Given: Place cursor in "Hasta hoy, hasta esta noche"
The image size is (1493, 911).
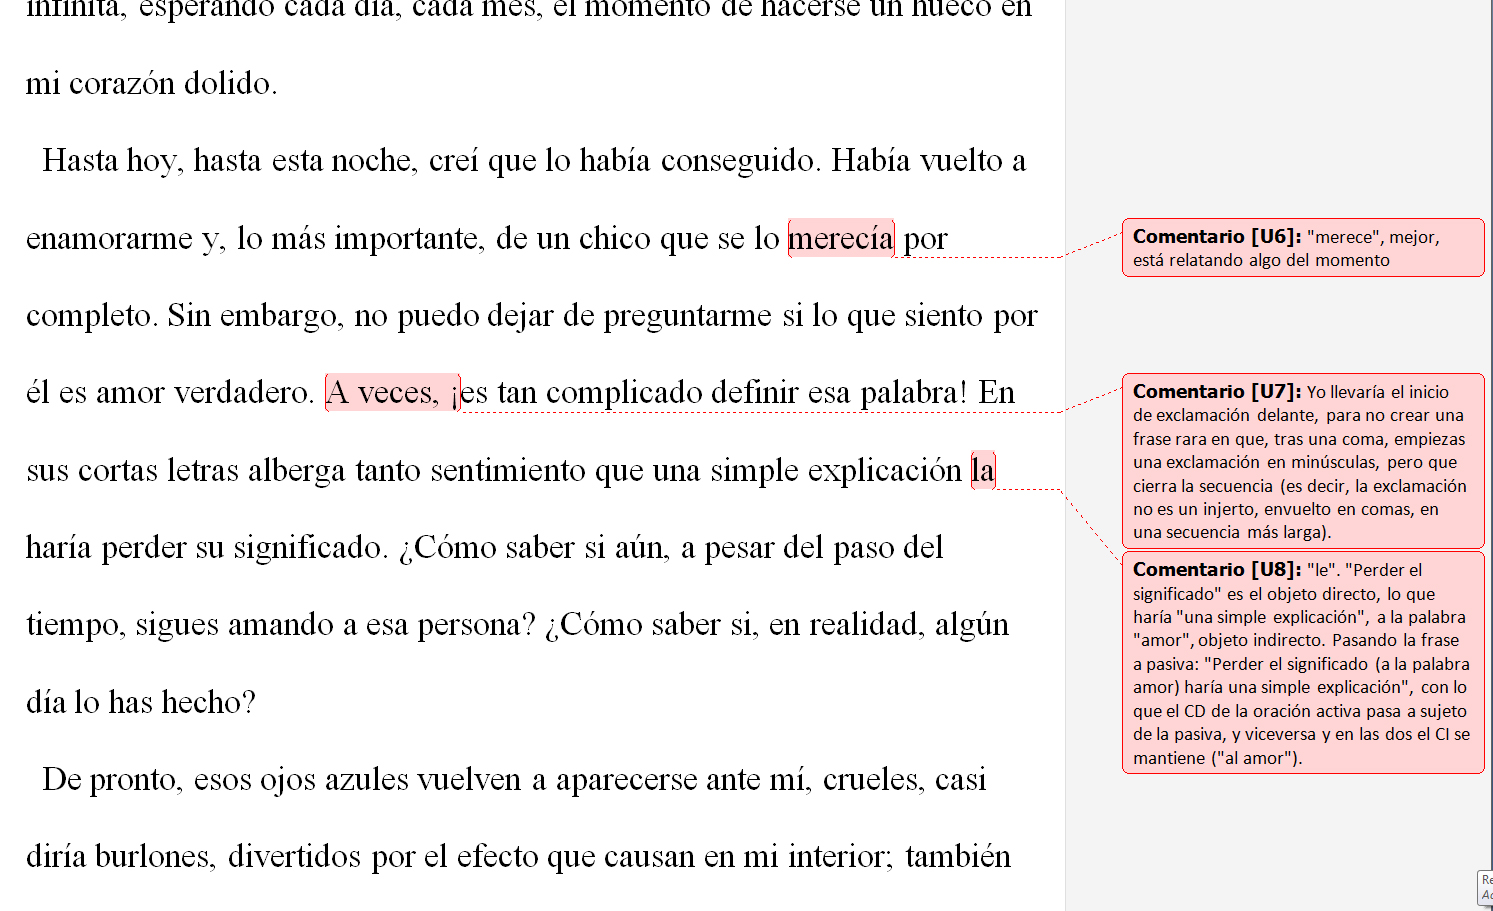Looking at the screenshot, I should coord(229,161).
